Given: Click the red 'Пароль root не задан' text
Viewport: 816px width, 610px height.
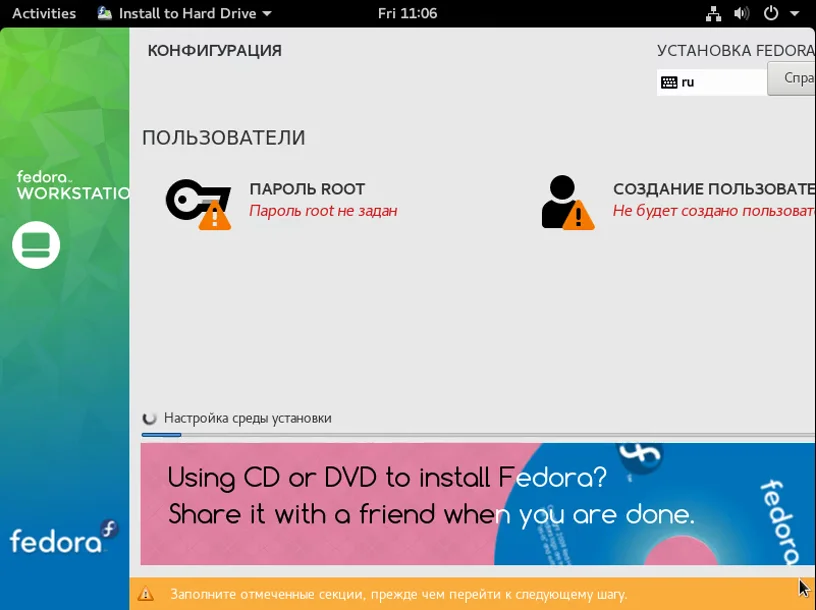Looking at the screenshot, I should 323,211.
